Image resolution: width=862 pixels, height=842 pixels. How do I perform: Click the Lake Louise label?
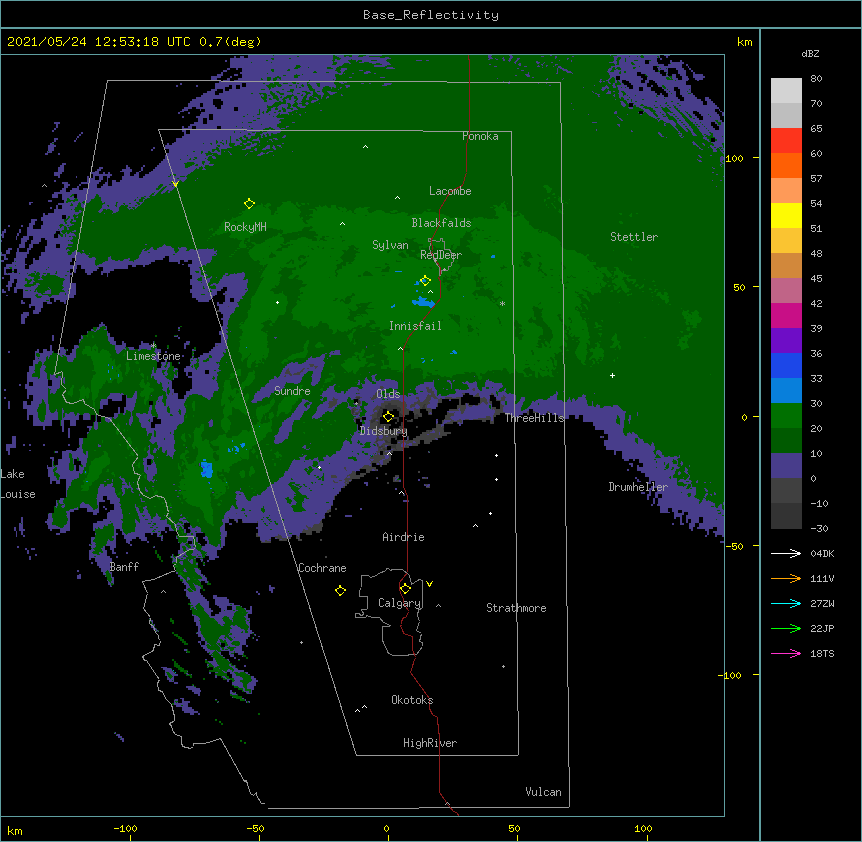18,484
